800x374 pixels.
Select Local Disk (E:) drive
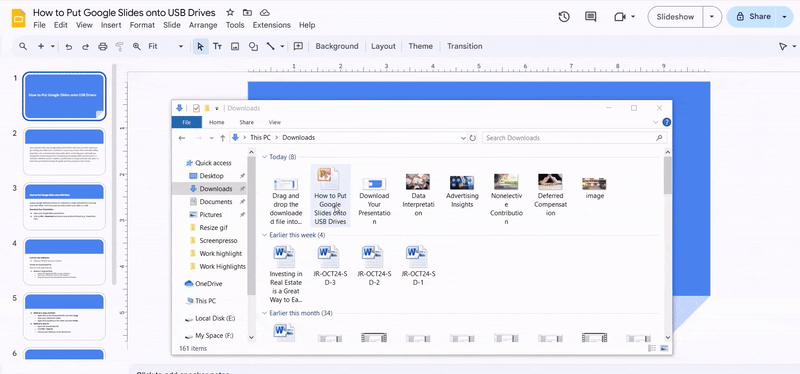[210, 318]
